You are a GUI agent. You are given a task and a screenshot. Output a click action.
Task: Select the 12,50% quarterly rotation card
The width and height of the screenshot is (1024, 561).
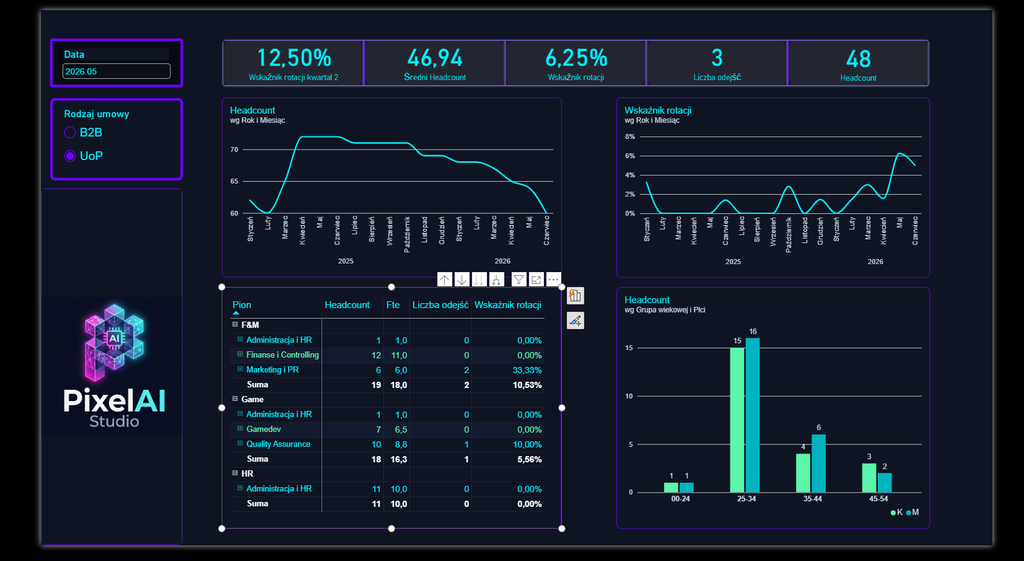[293, 63]
